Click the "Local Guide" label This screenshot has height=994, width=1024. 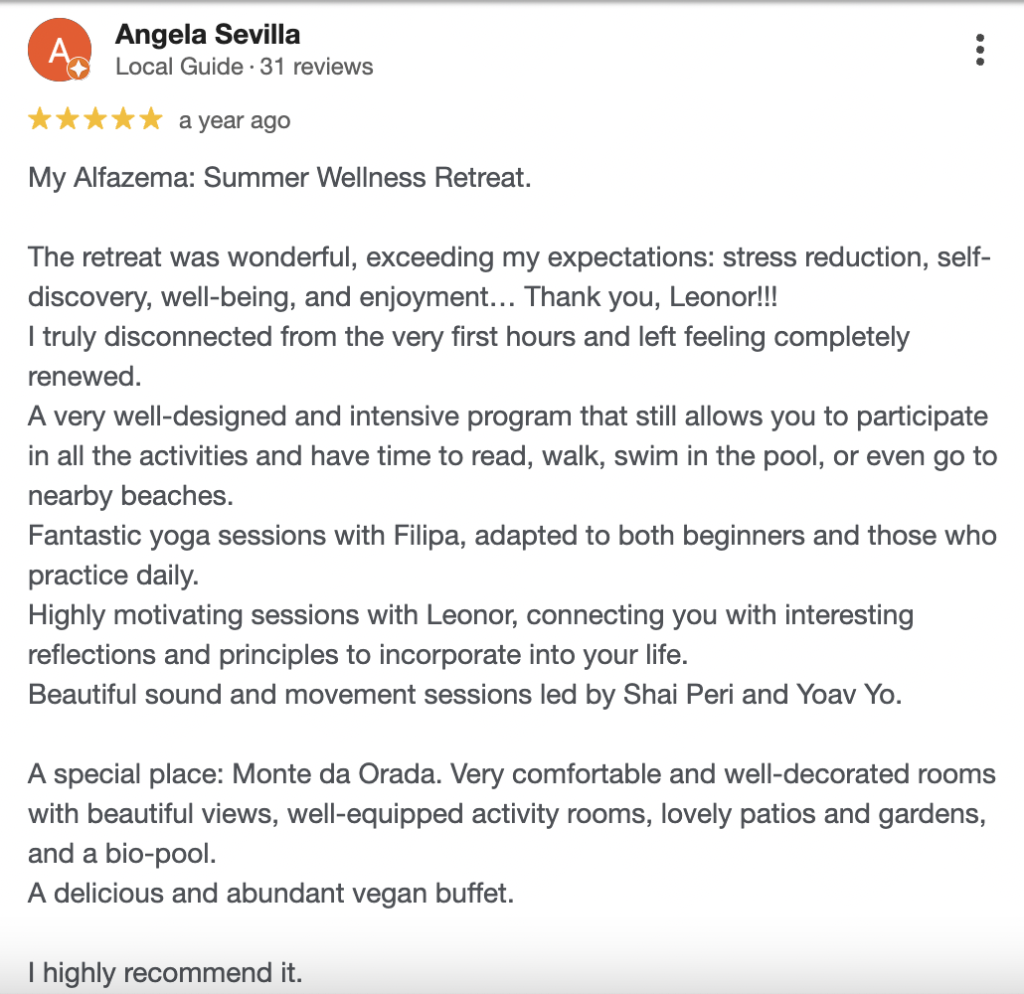pyautogui.click(x=179, y=67)
